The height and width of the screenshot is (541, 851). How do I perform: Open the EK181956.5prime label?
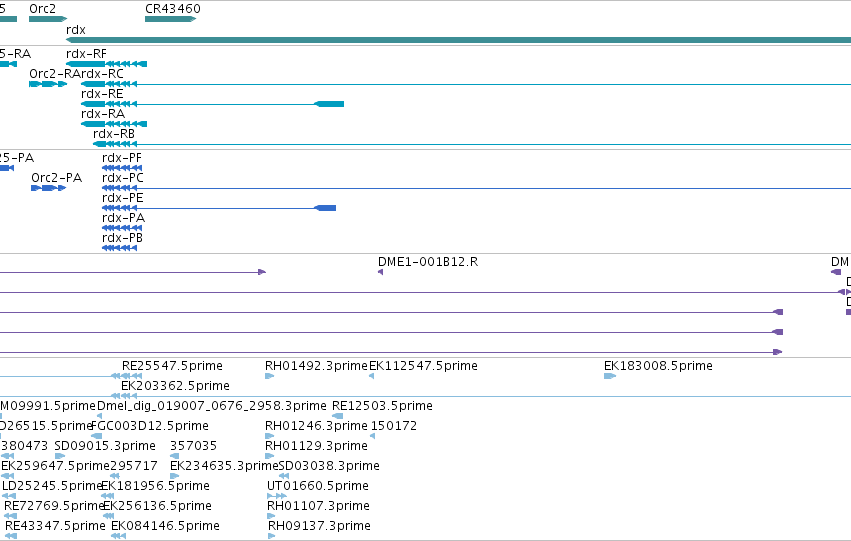tap(155, 487)
